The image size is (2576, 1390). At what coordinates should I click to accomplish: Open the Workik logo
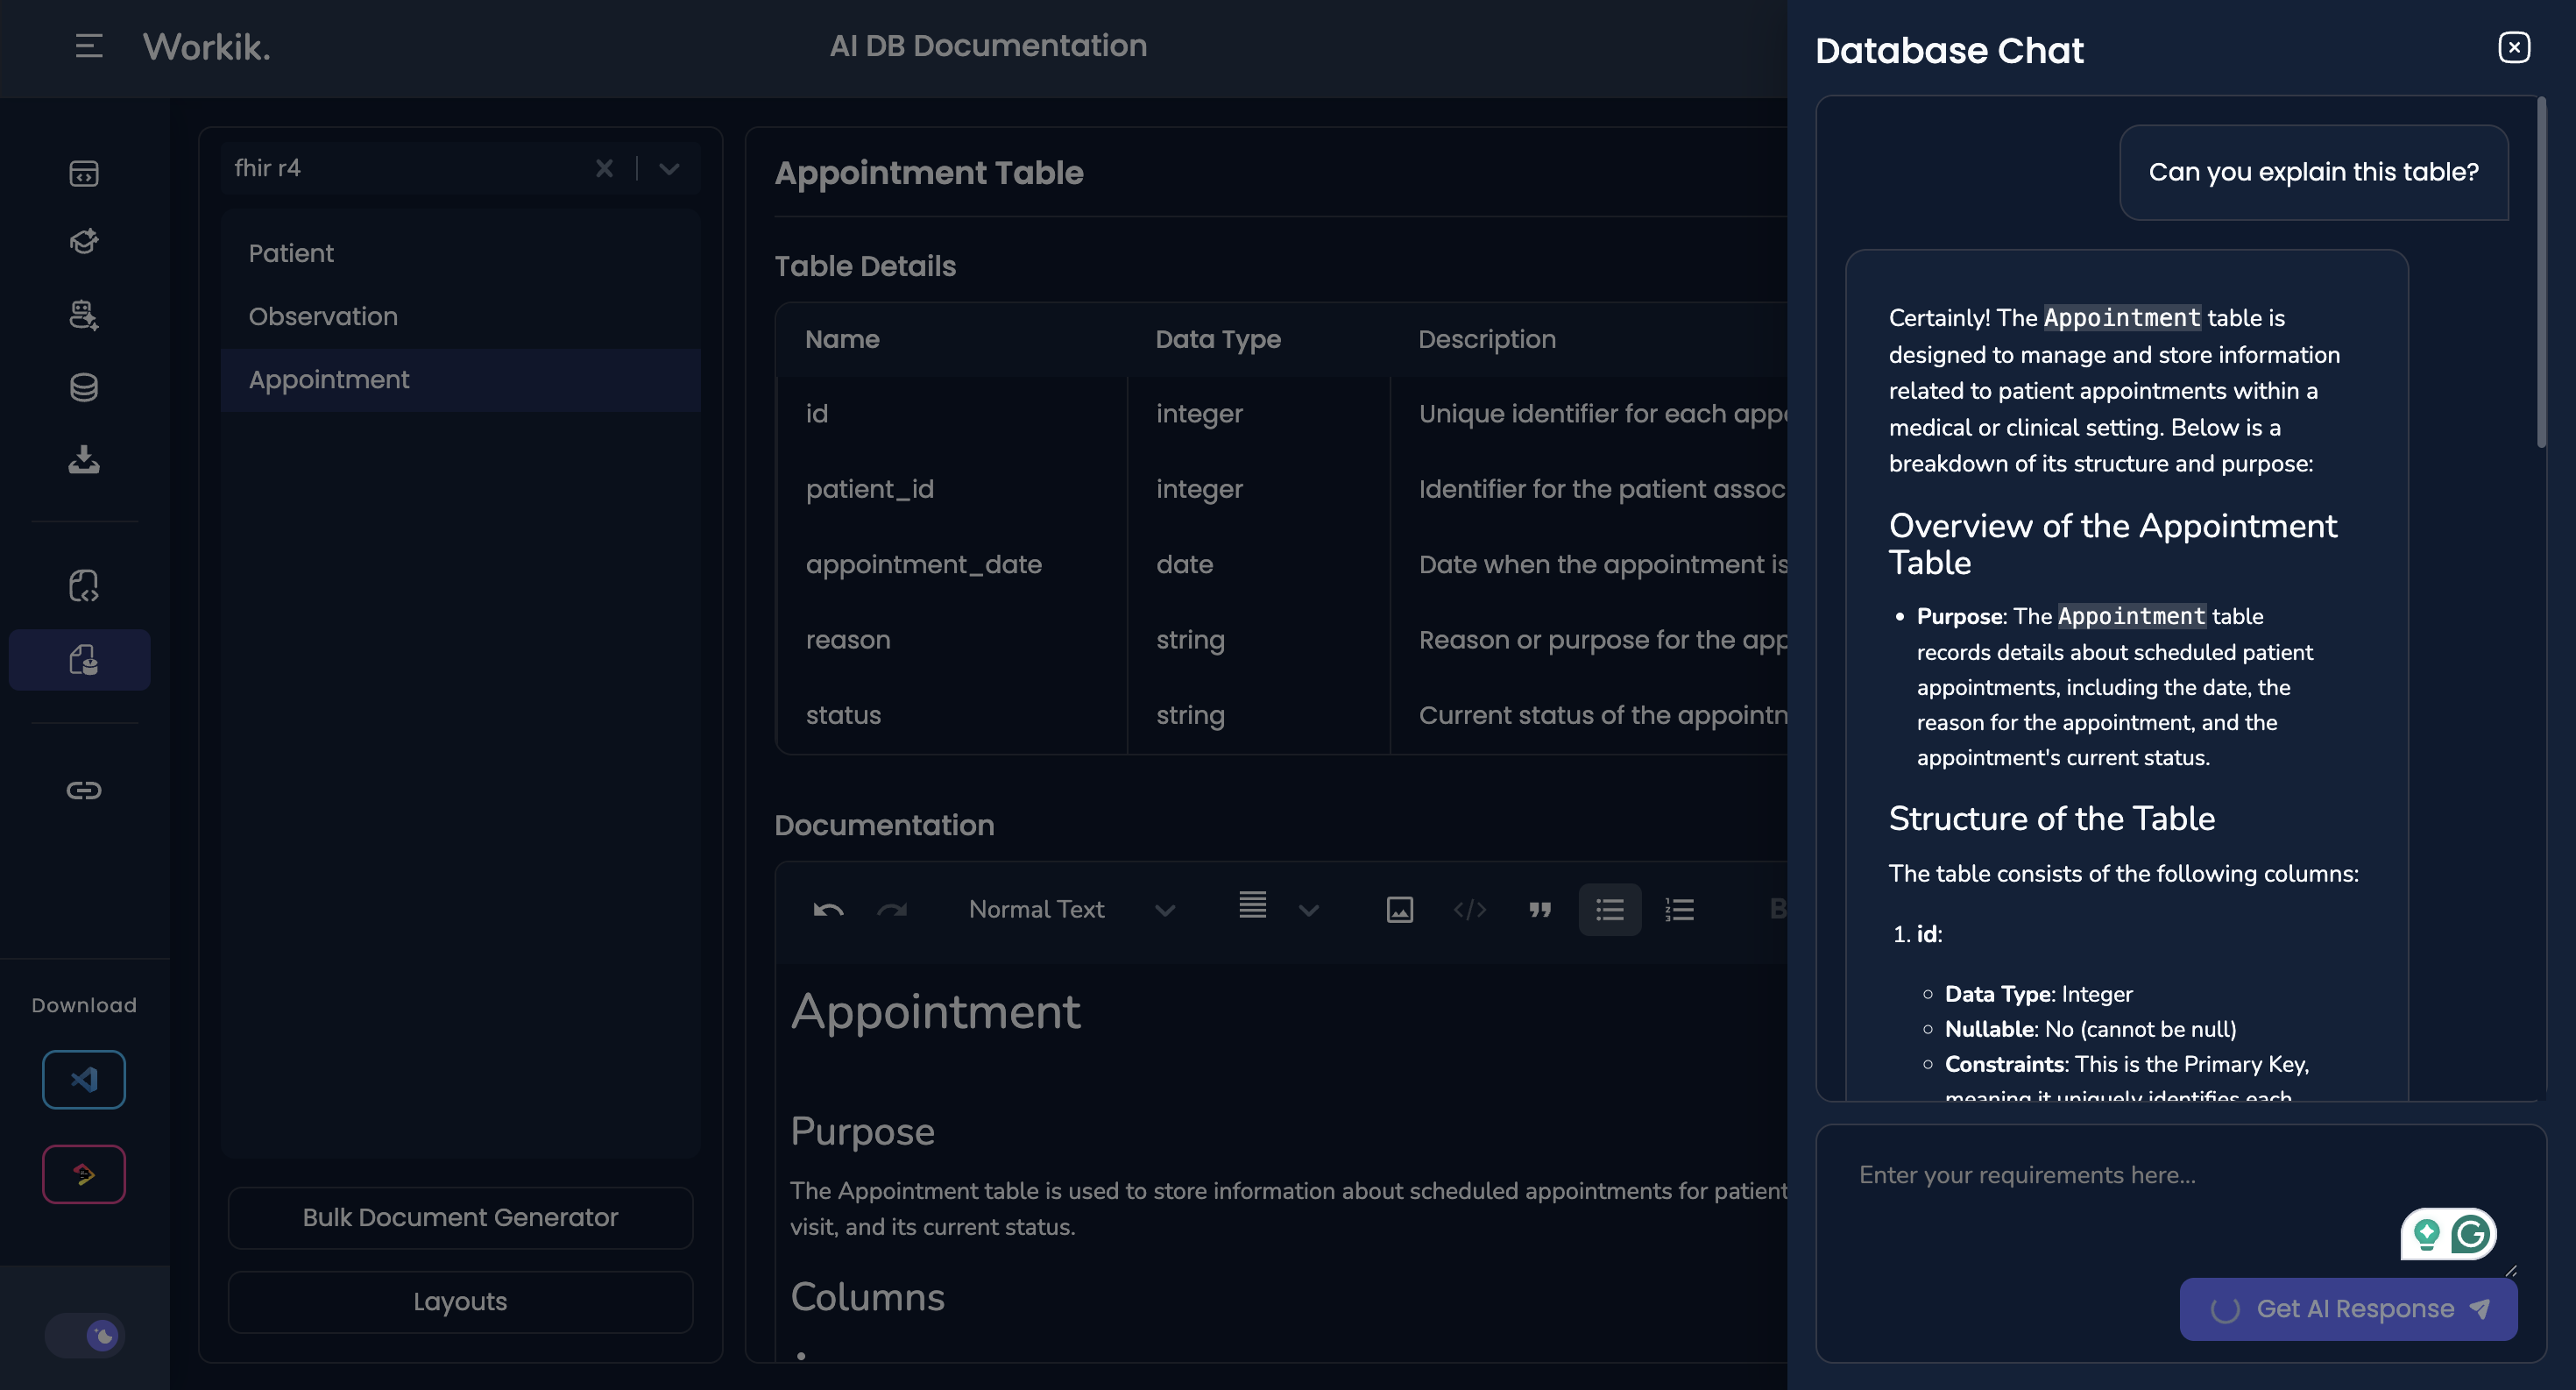(x=206, y=47)
